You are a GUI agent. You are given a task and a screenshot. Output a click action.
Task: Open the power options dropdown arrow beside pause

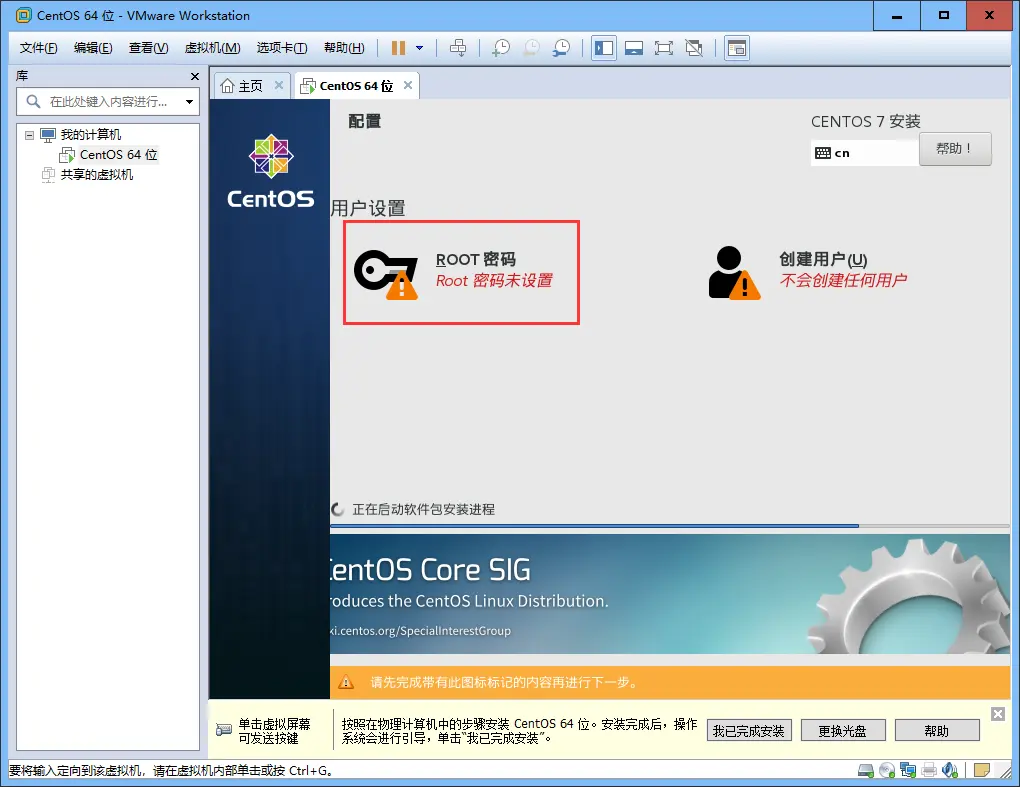pyautogui.click(x=420, y=48)
